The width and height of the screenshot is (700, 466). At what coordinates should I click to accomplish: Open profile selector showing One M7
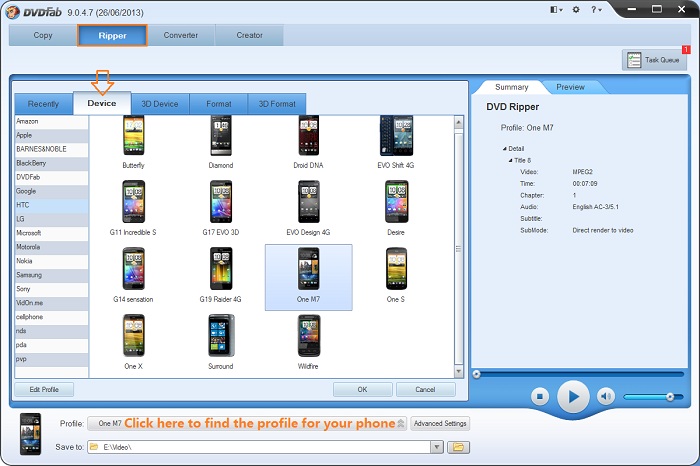[x=247, y=423]
